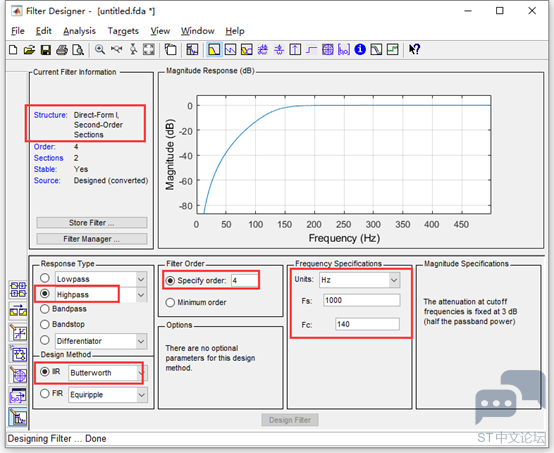
Task: Select the Minimum order option
Action: tap(196, 302)
